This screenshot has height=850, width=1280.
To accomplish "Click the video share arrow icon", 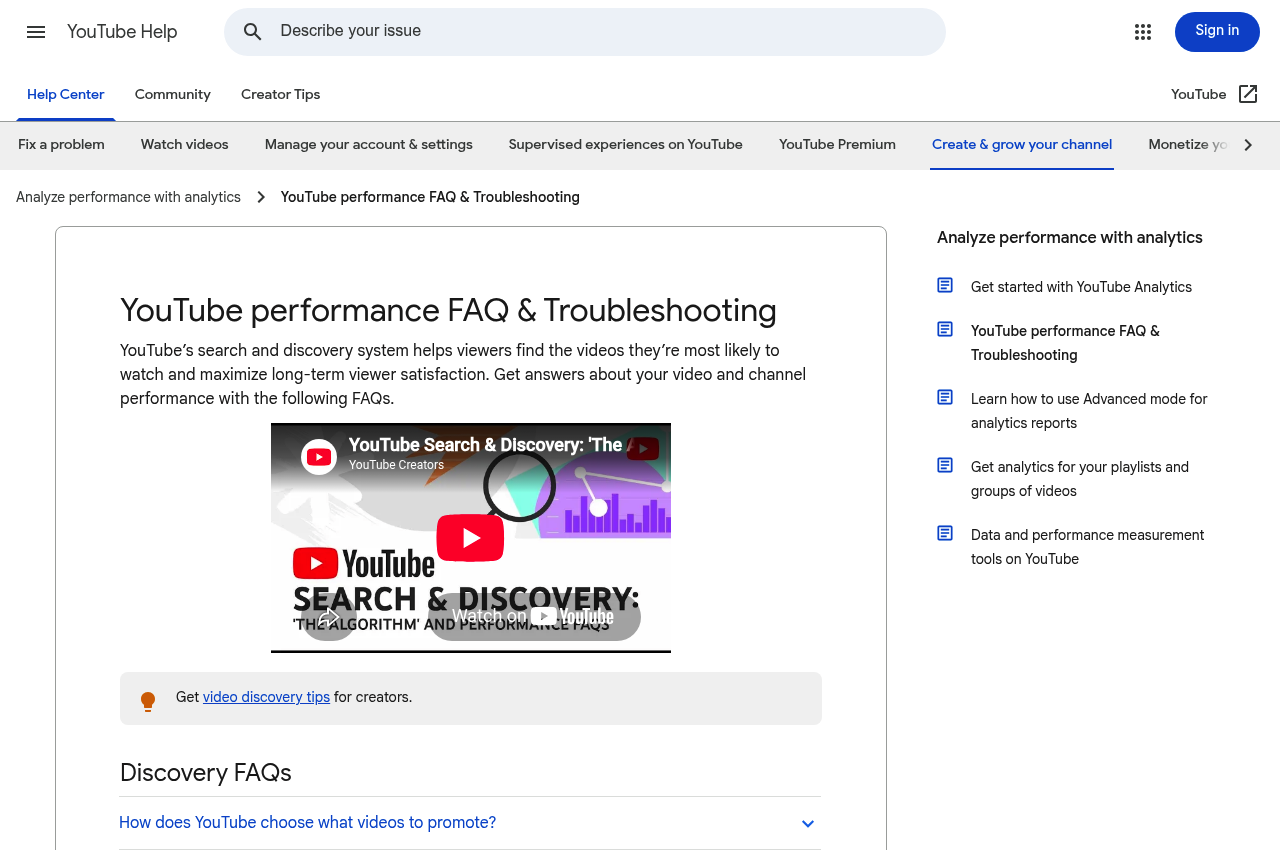I will pyautogui.click(x=328, y=616).
